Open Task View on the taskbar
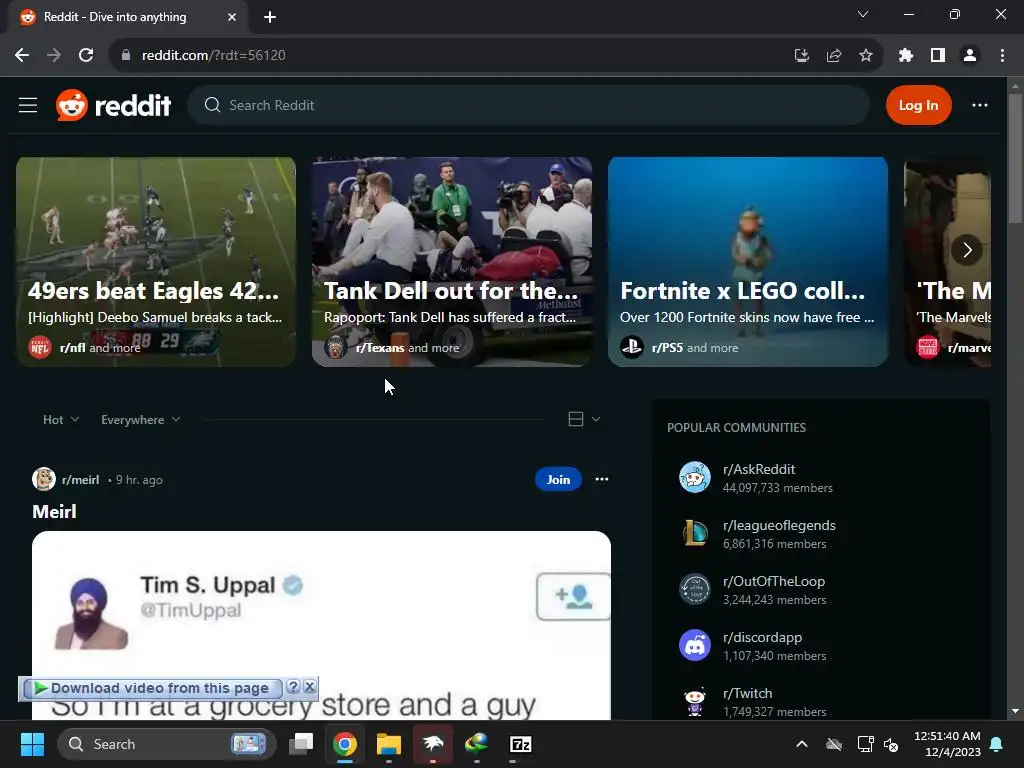Image resolution: width=1024 pixels, height=768 pixels. tap(301, 744)
